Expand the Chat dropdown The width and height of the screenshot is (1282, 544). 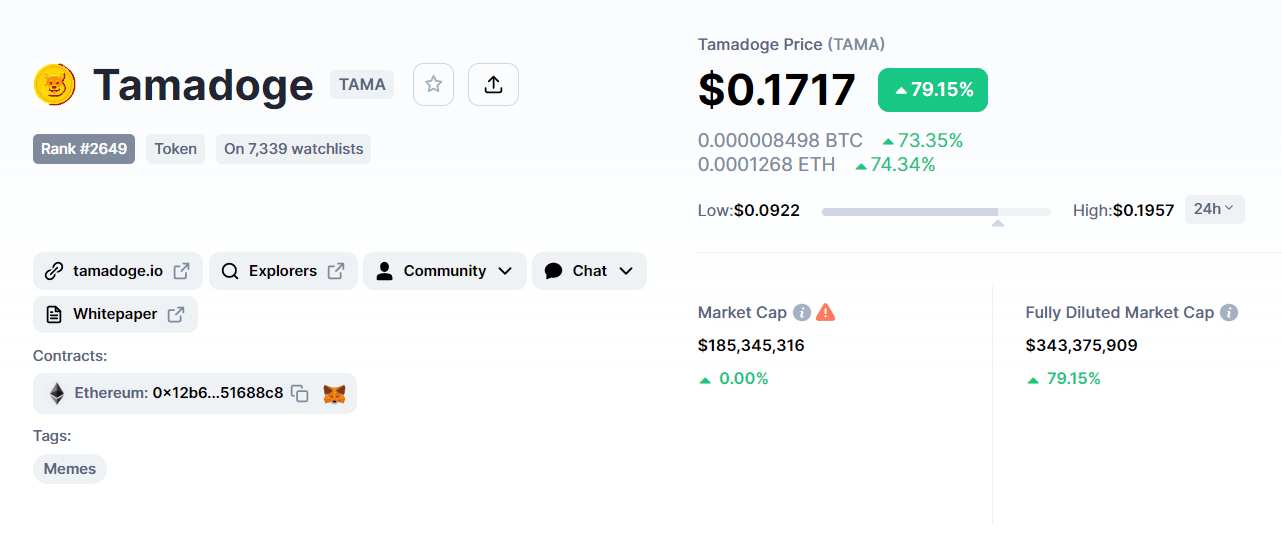[590, 271]
